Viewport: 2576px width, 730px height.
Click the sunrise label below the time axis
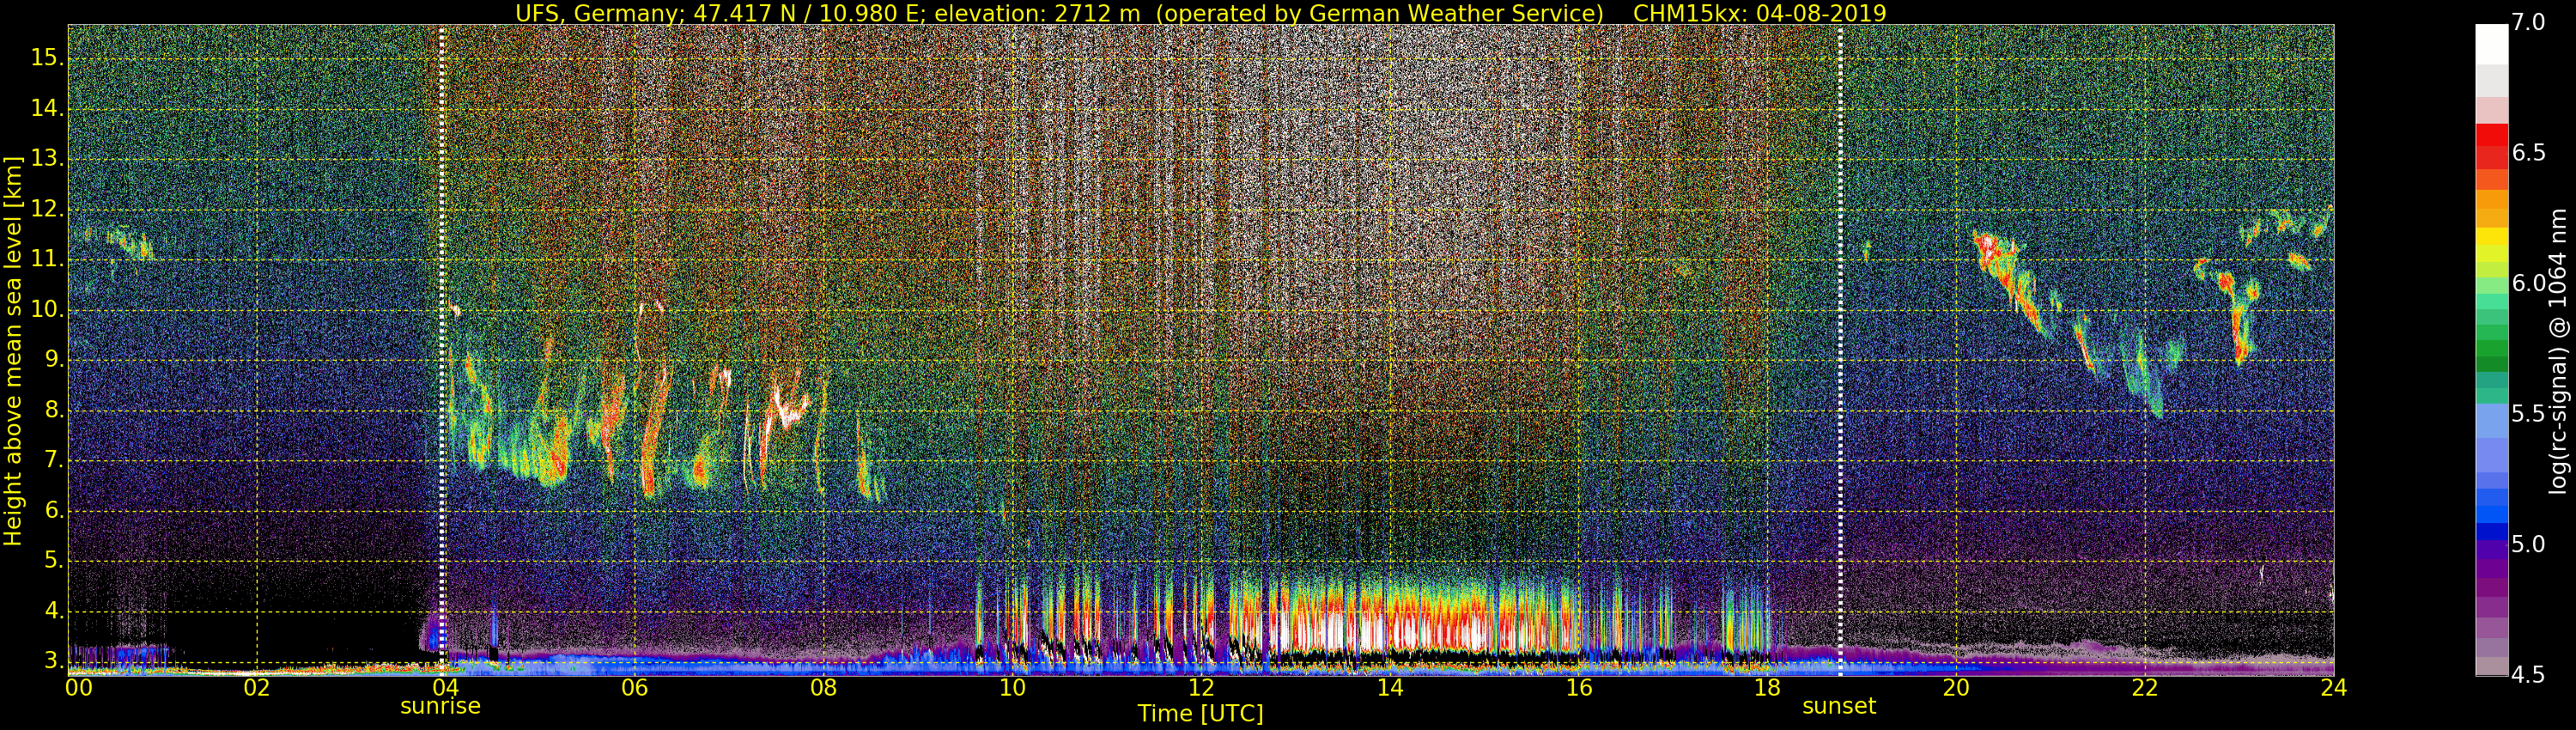[440, 706]
